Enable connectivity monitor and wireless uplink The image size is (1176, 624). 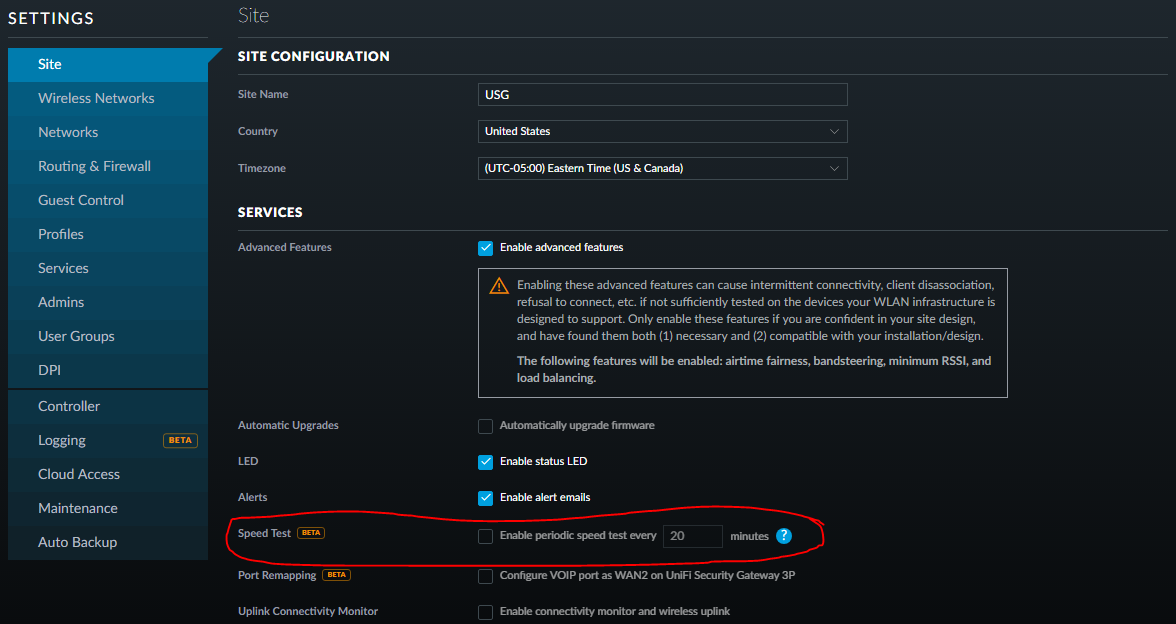click(x=486, y=612)
